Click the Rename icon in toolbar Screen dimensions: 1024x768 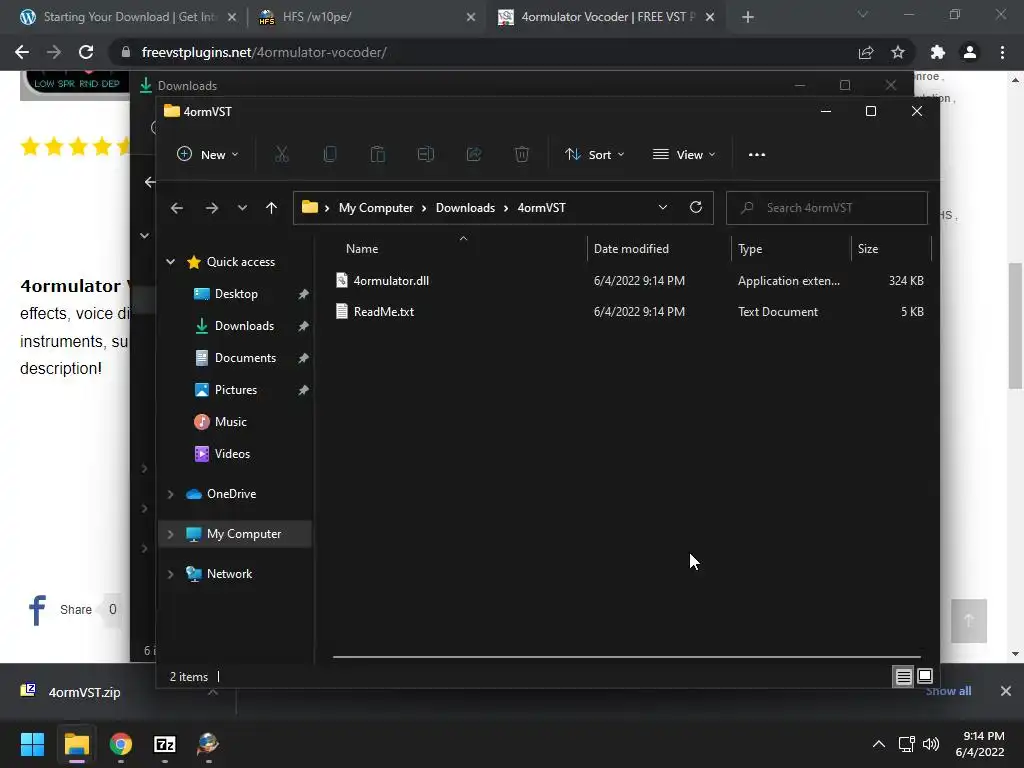pos(426,155)
